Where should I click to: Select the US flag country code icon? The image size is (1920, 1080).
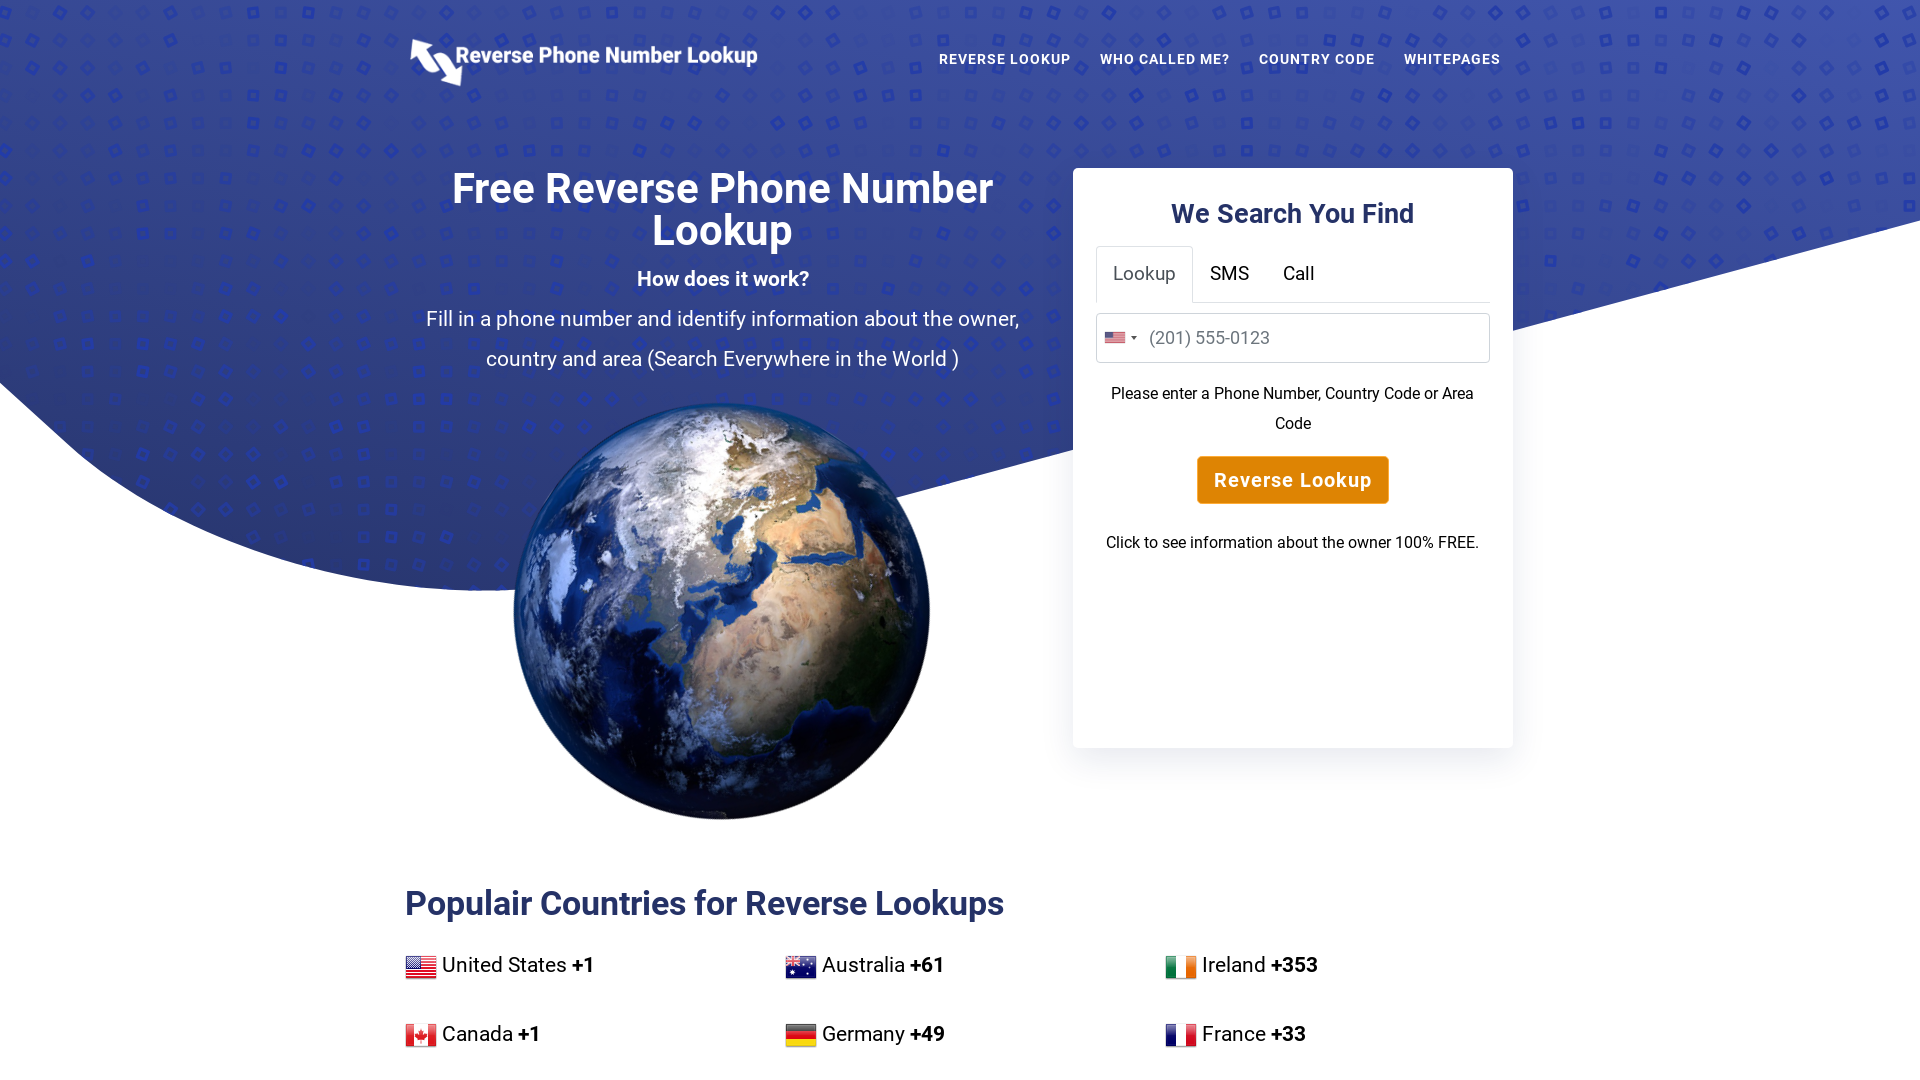tap(1116, 338)
